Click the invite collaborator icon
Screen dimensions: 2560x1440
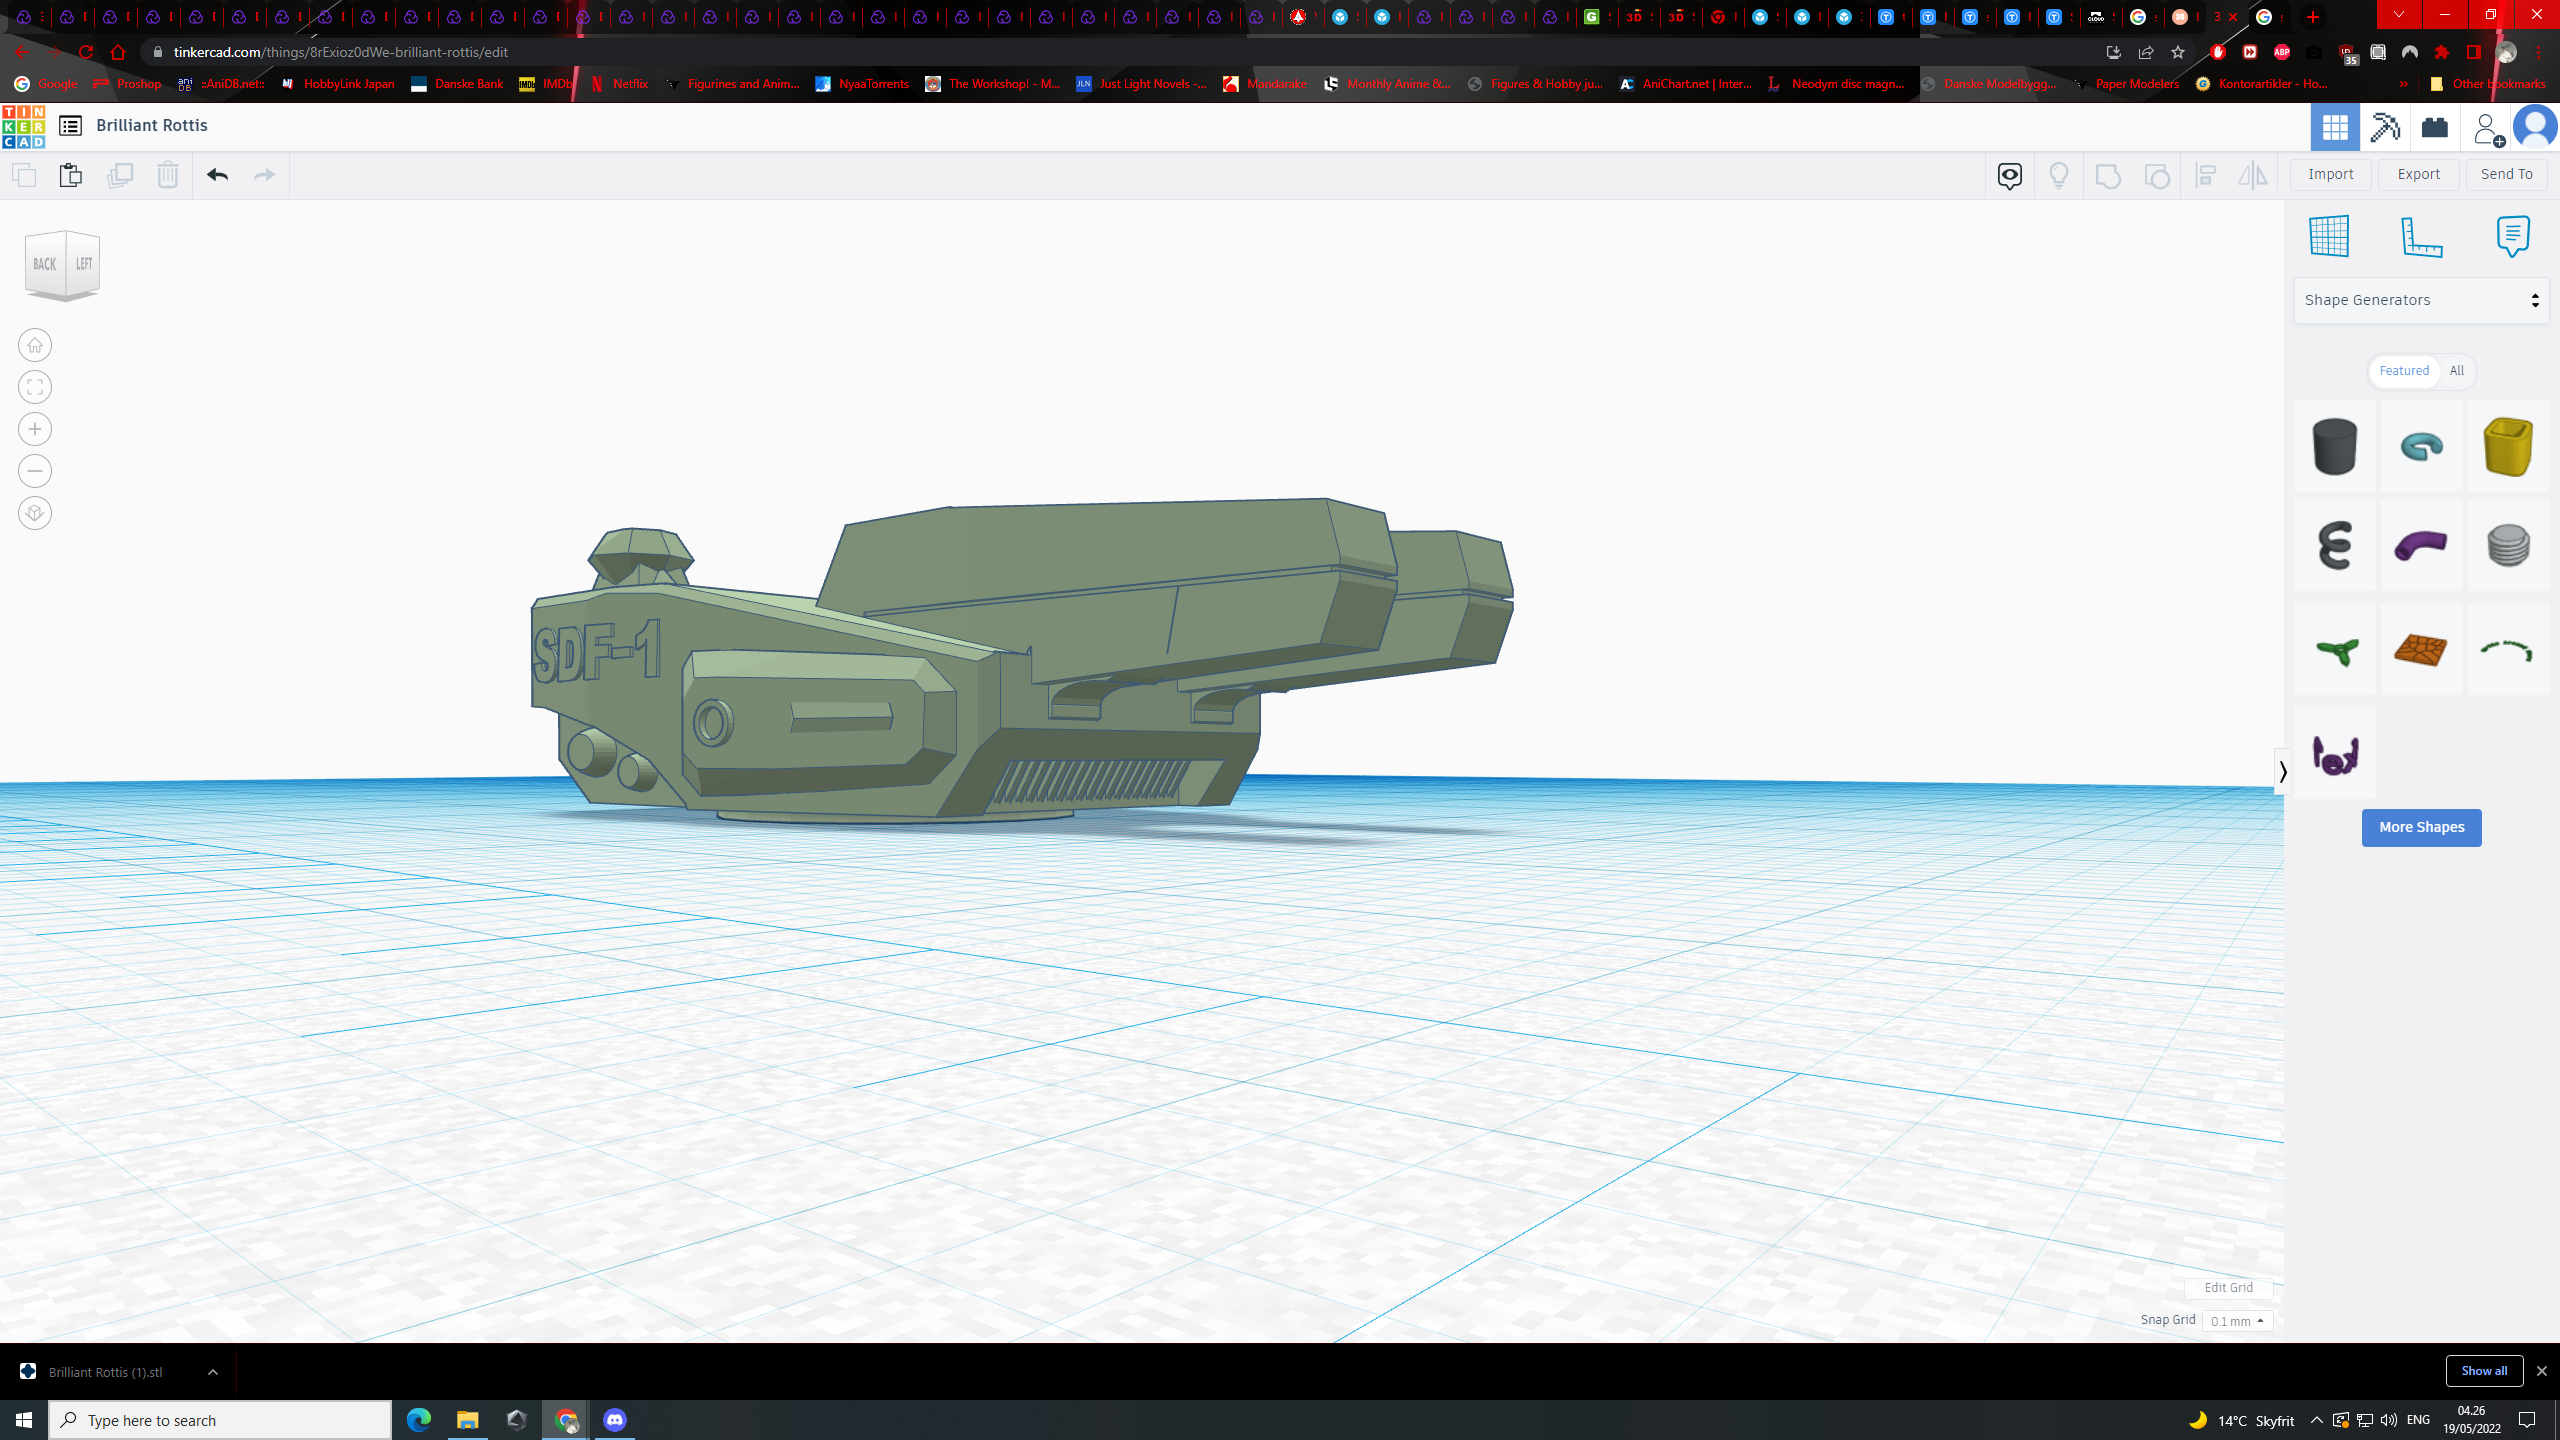tap(2488, 128)
